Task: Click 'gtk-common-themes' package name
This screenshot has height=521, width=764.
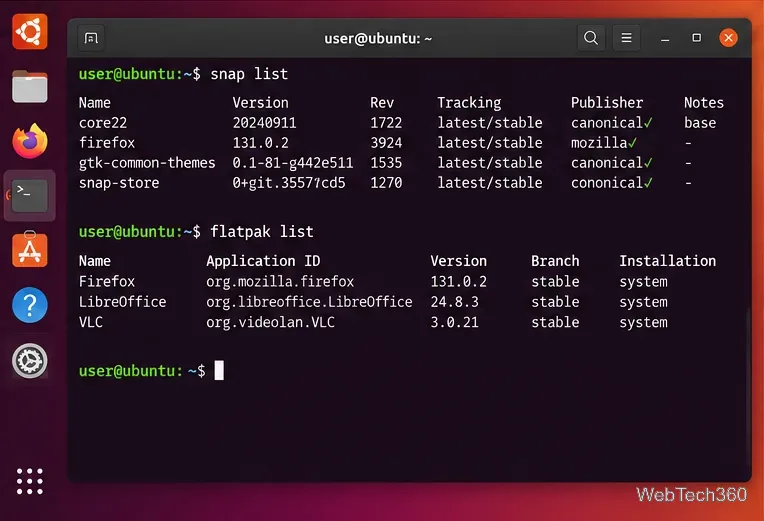Action: point(147,163)
